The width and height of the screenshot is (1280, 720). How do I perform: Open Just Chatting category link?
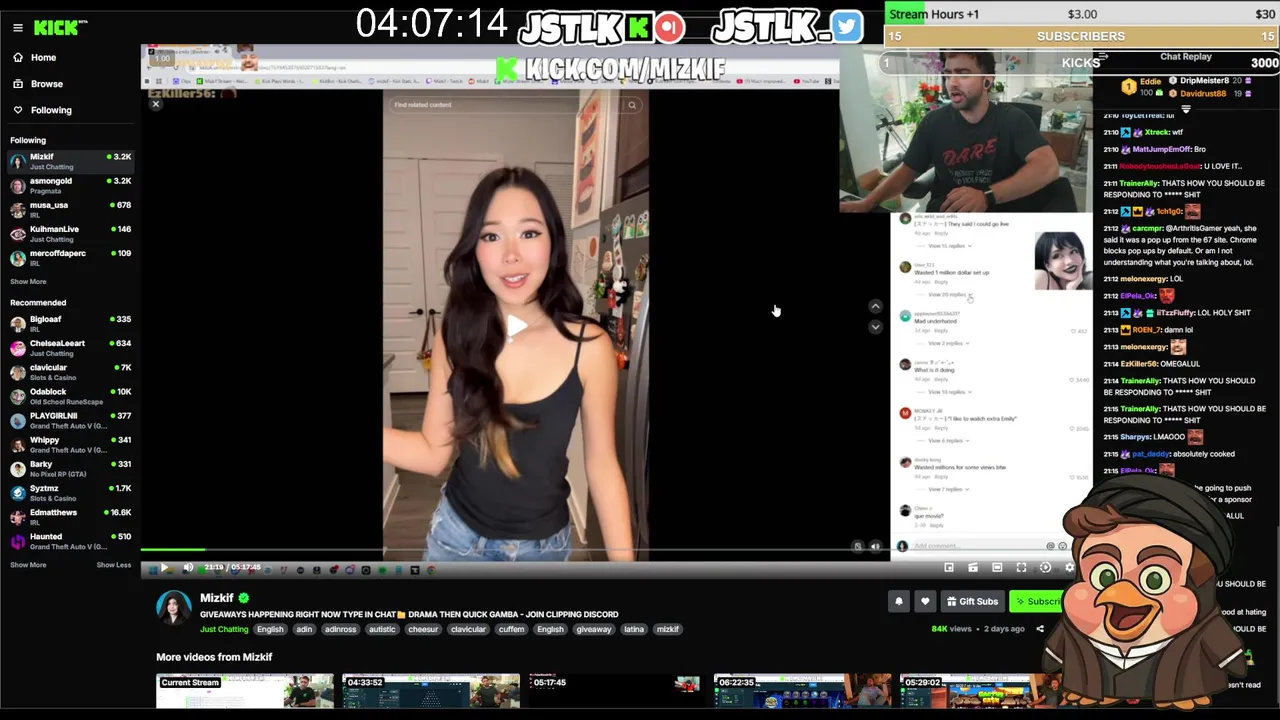pos(224,629)
